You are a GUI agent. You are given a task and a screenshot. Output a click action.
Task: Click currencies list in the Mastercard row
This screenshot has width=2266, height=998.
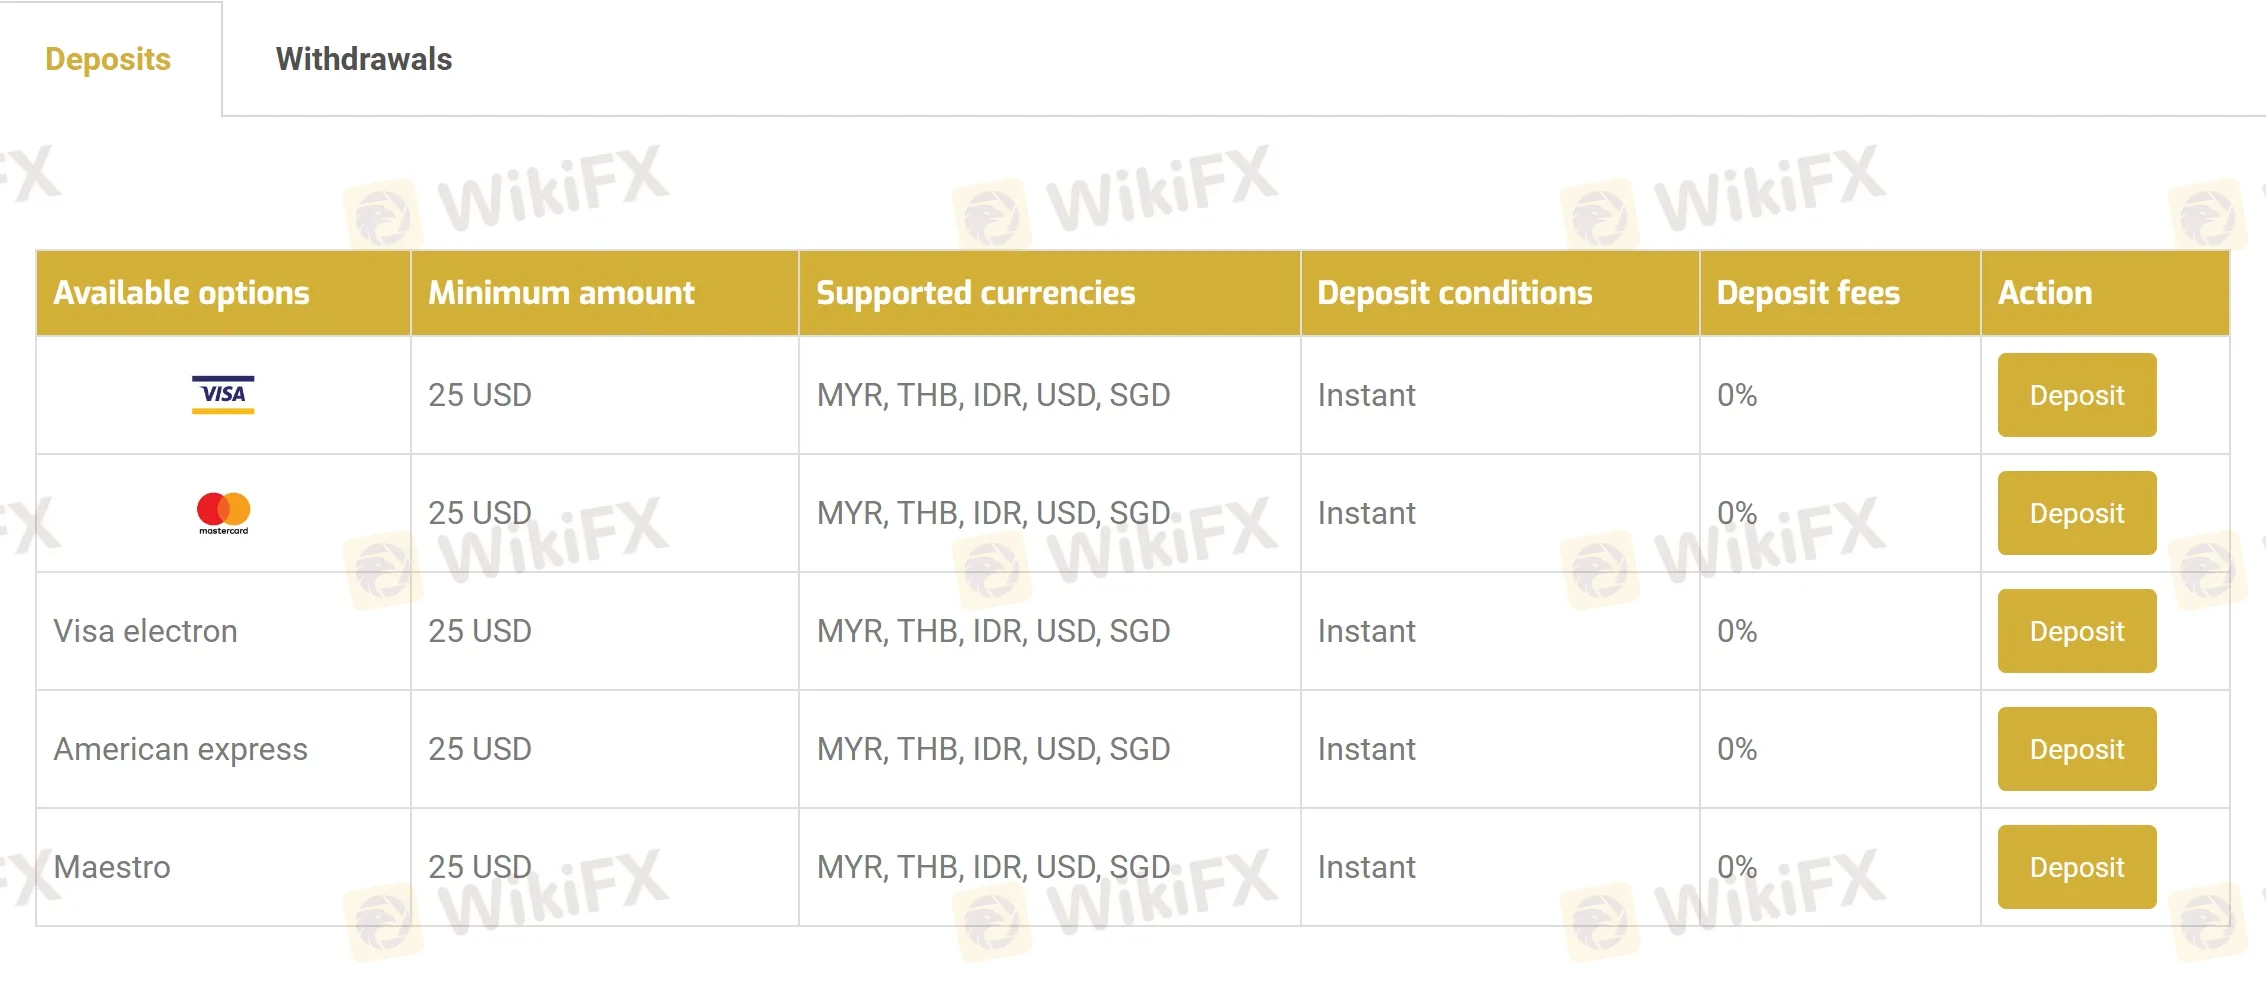point(993,513)
